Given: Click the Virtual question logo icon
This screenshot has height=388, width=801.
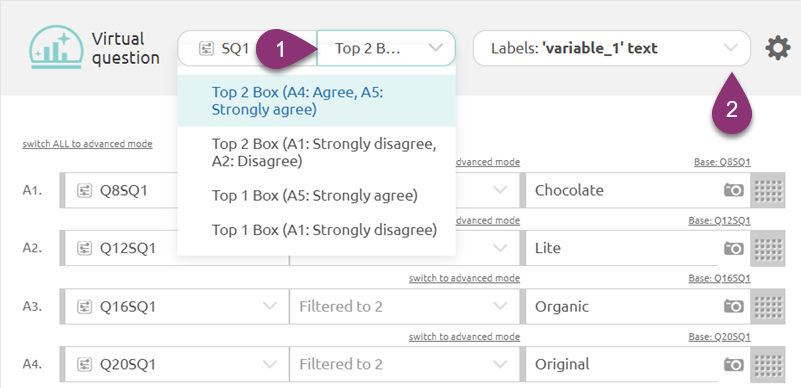Looking at the screenshot, I should (56, 47).
